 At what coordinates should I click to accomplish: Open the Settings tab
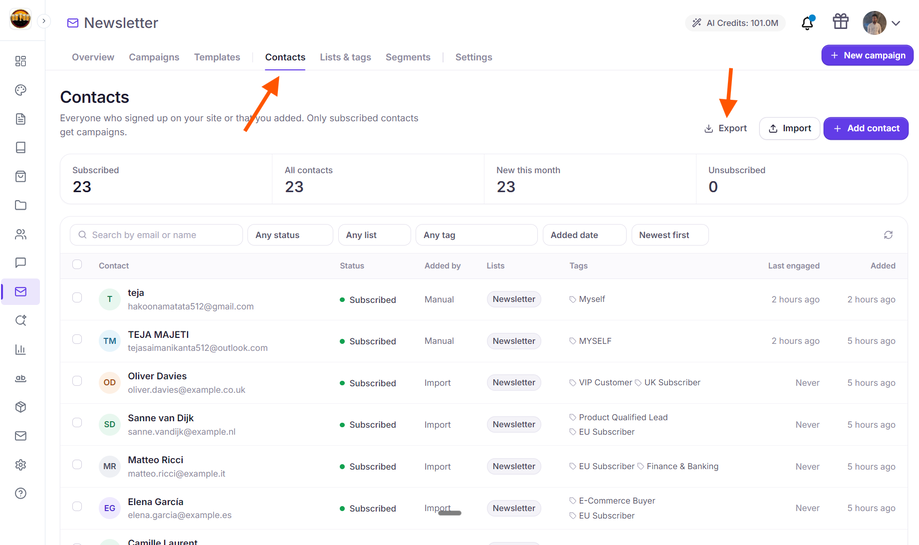pyautogui.click(x=474, y=57)
